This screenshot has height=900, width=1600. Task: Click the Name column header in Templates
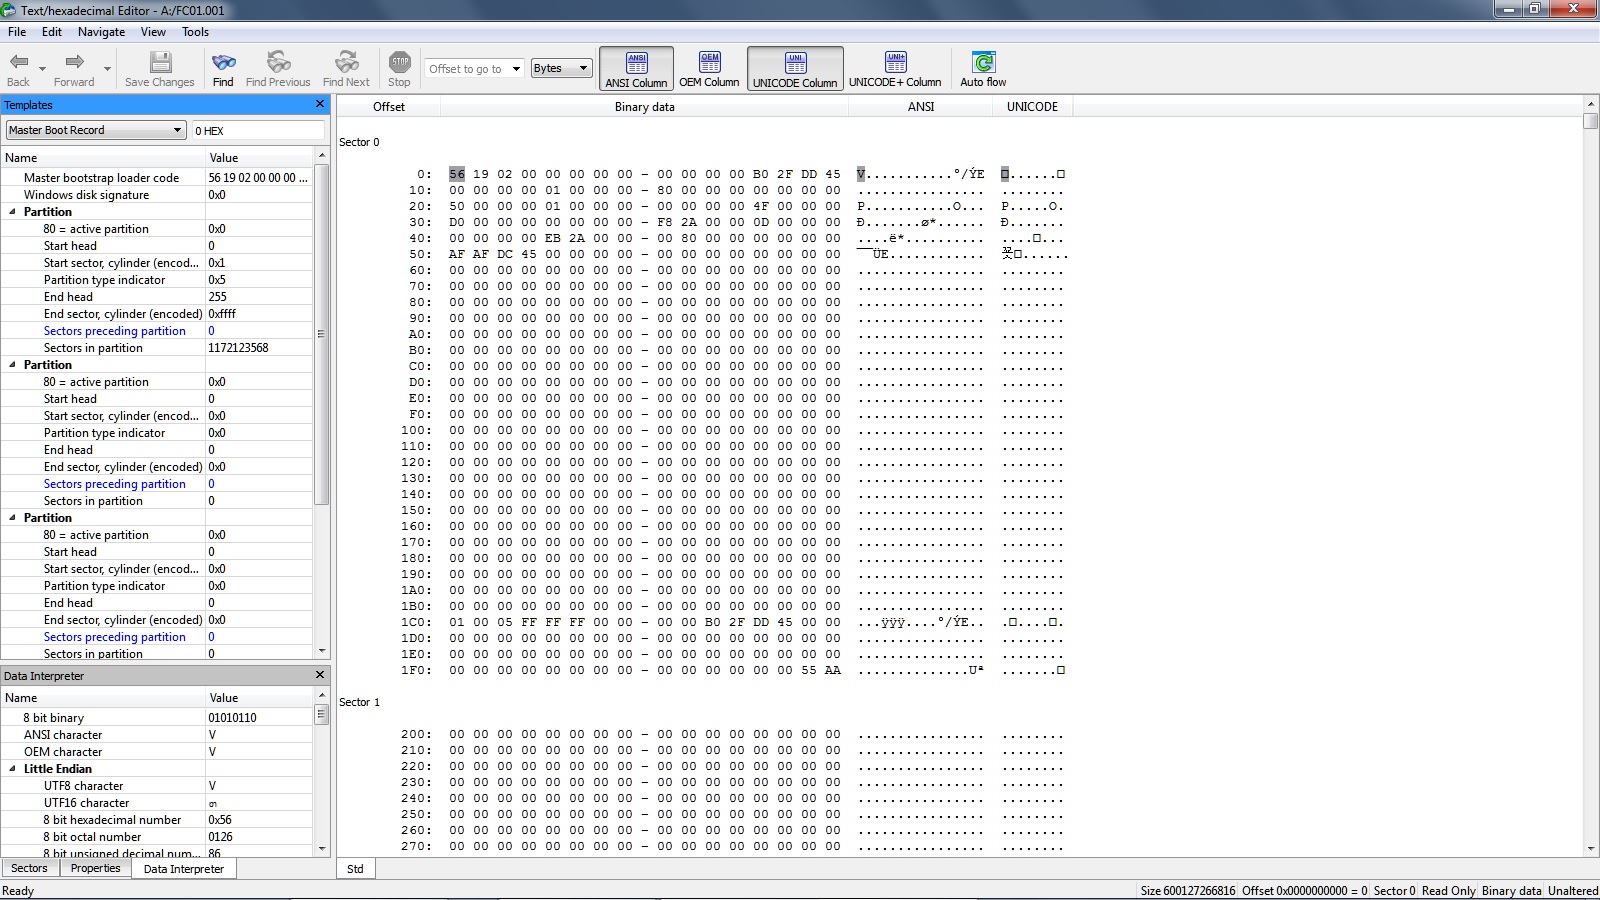pyautogui.click(x=103, y=158)
